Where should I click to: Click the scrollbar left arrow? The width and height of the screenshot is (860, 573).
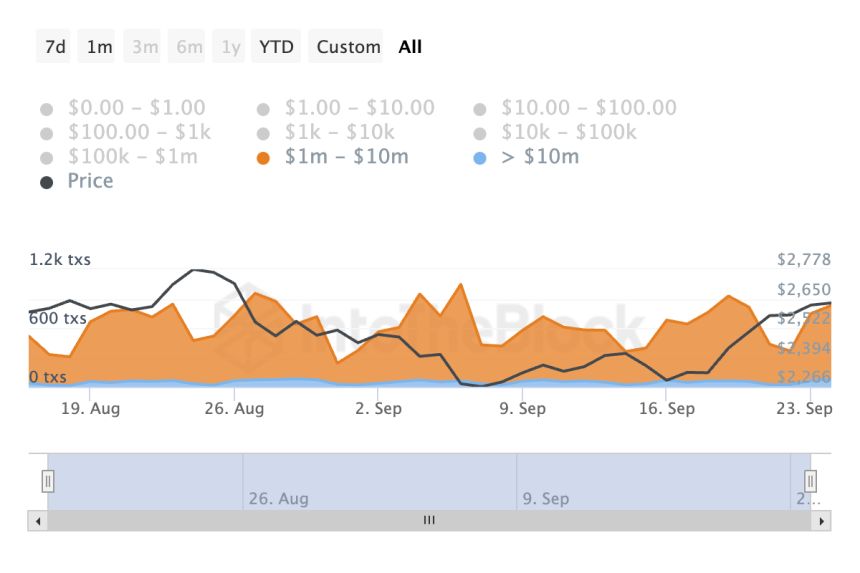(38, 521)
